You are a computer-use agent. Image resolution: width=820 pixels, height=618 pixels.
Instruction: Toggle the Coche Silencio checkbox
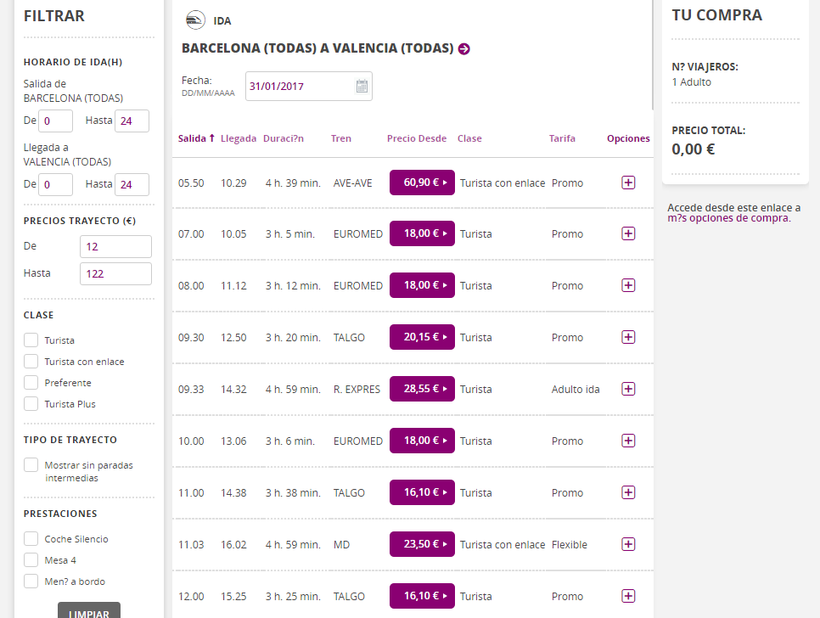(32, 539)
